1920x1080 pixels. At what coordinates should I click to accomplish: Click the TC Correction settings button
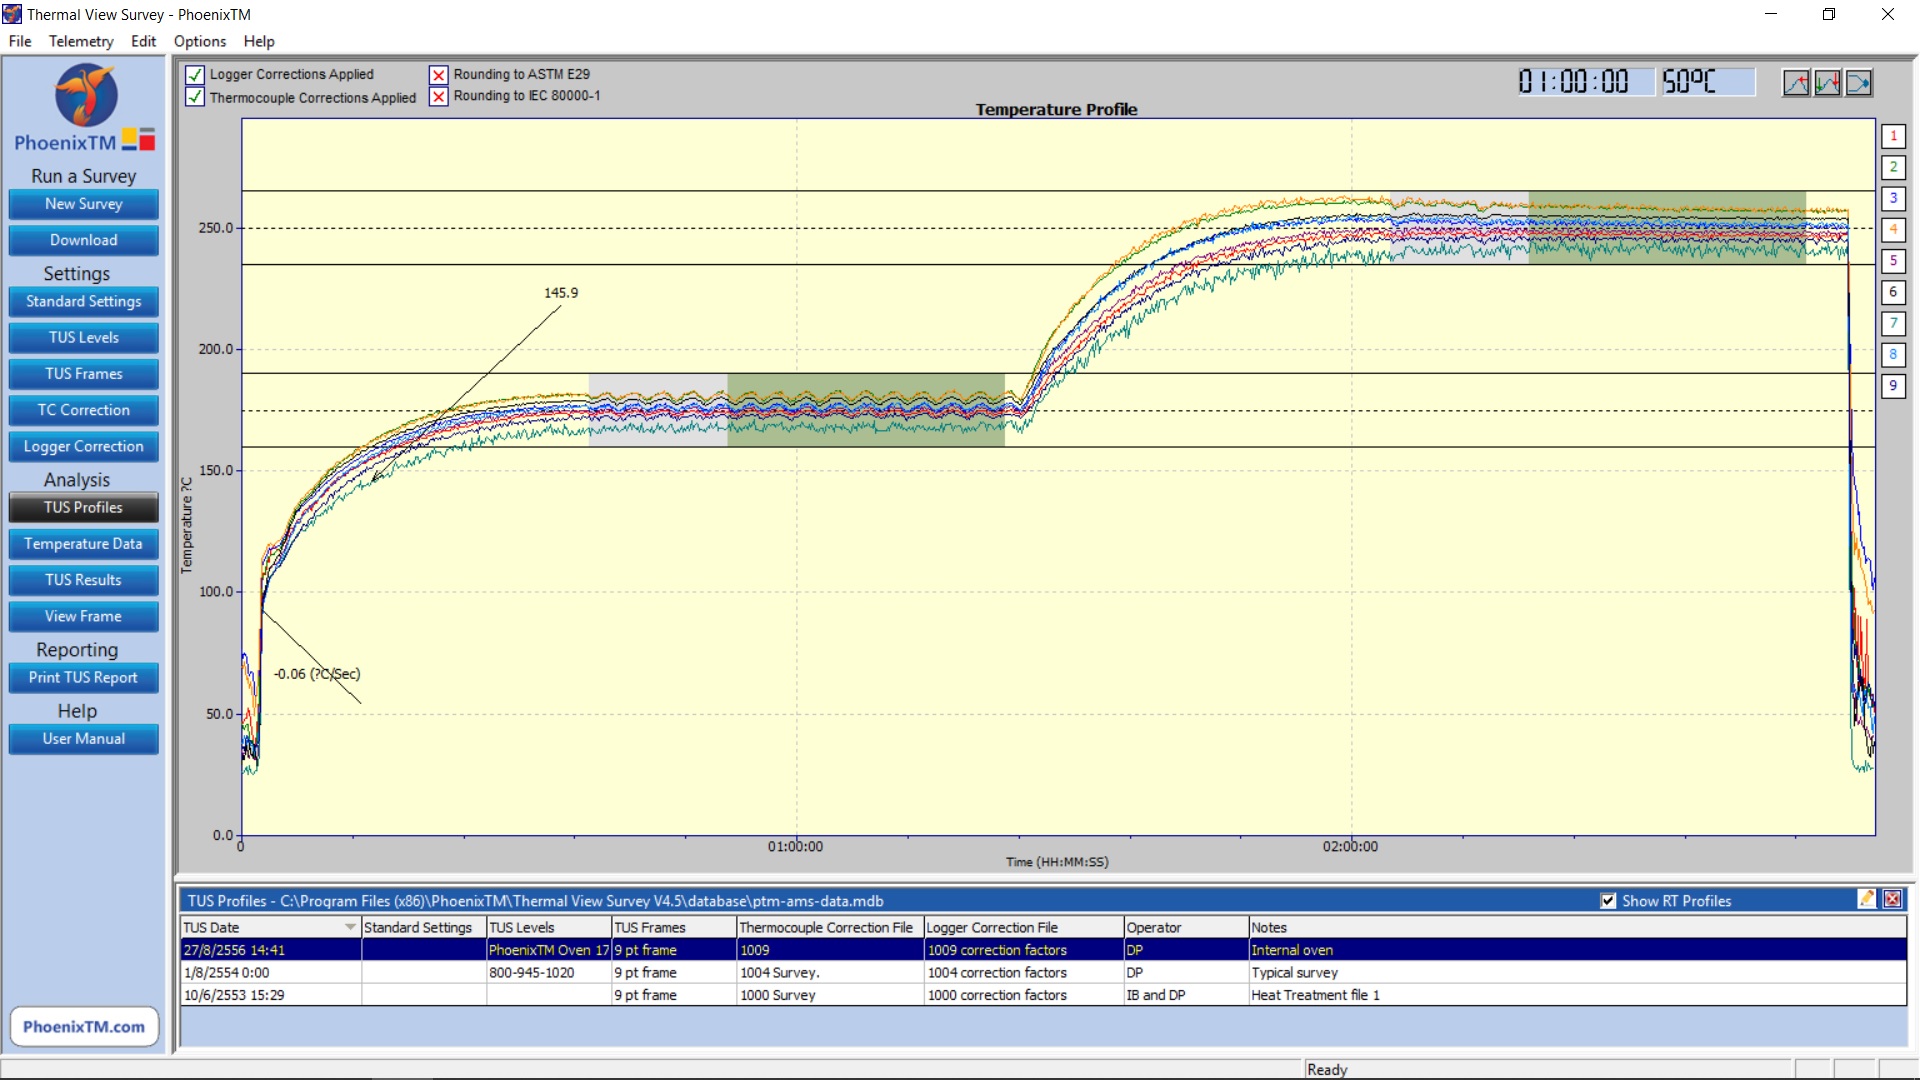84,410
